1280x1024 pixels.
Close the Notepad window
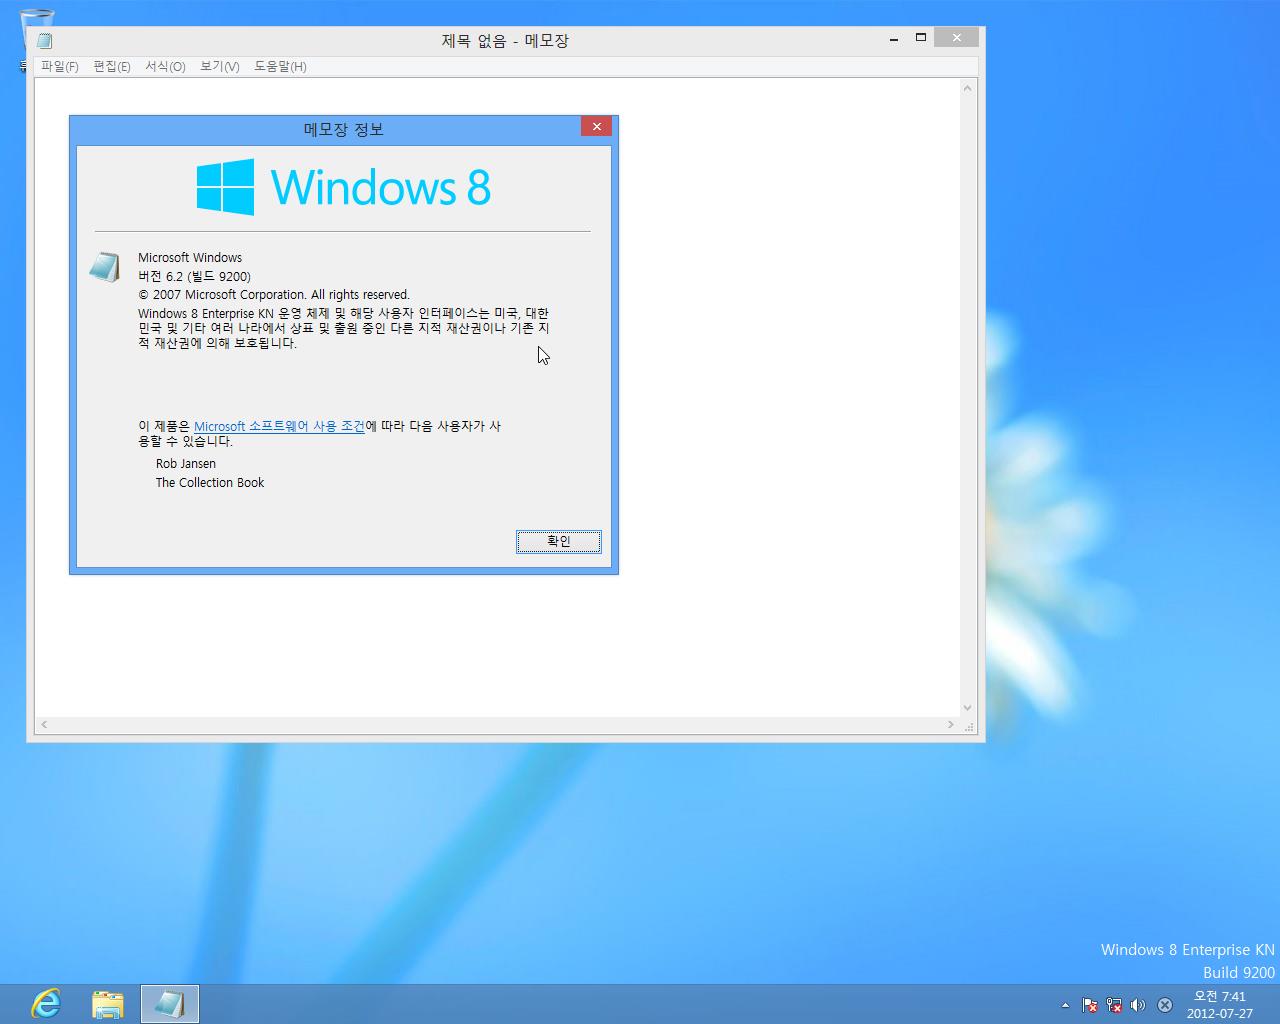[957, 38]
